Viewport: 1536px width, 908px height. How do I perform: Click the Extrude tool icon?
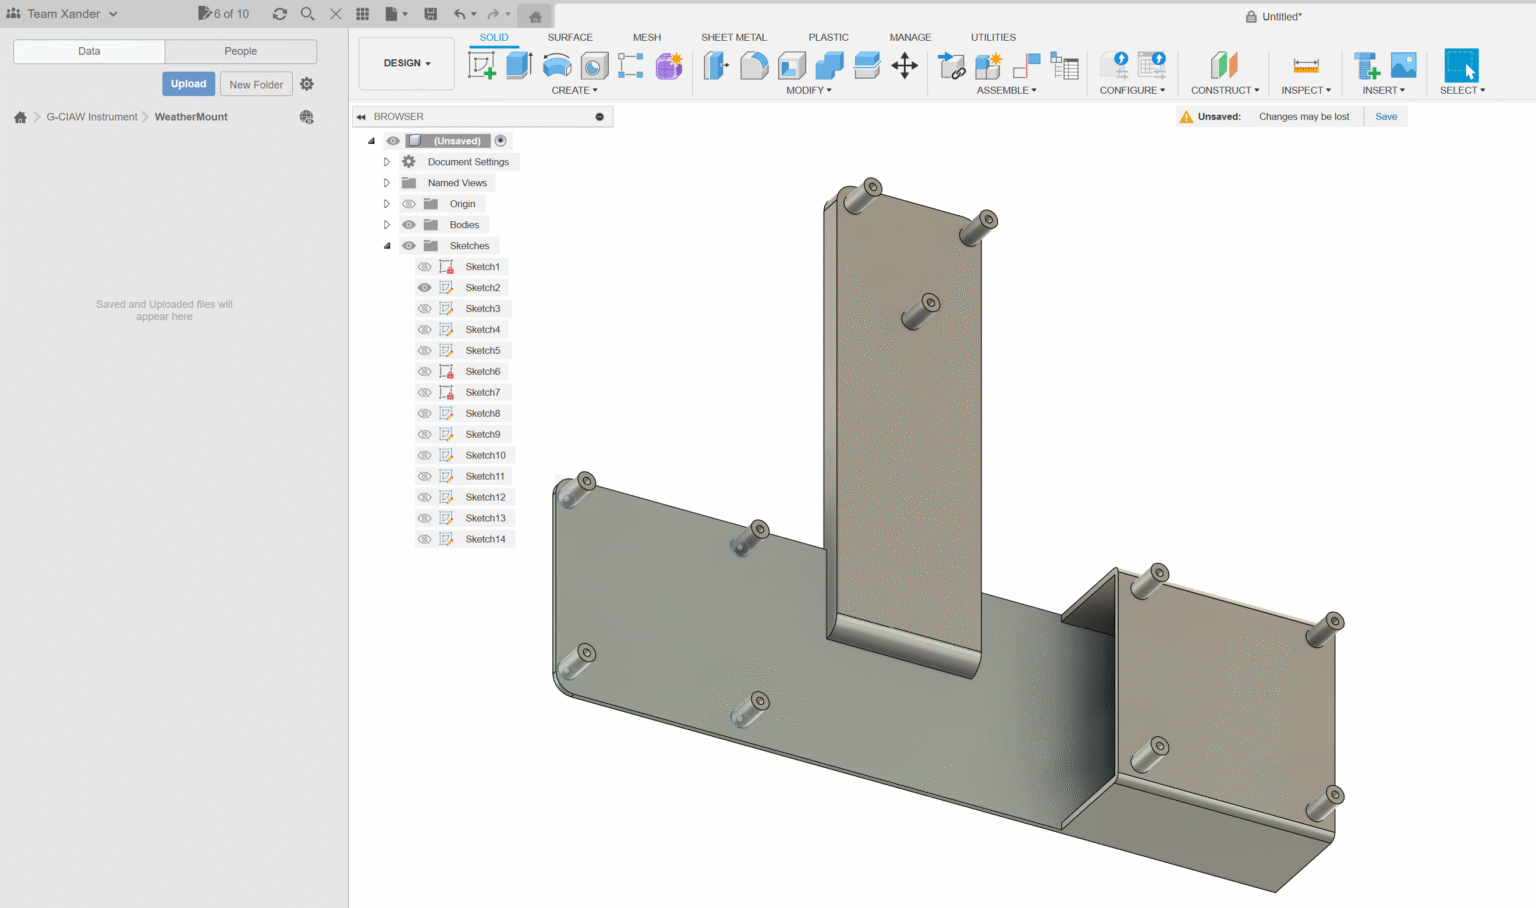click(518, 66)
